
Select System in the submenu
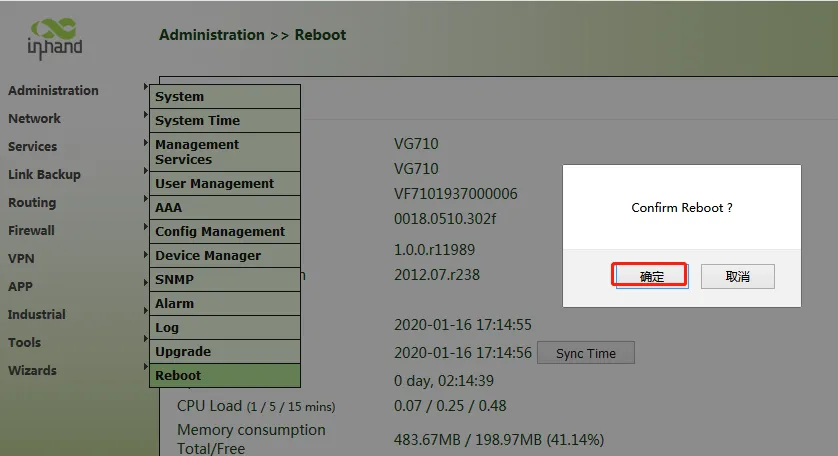tap(224, 97)
